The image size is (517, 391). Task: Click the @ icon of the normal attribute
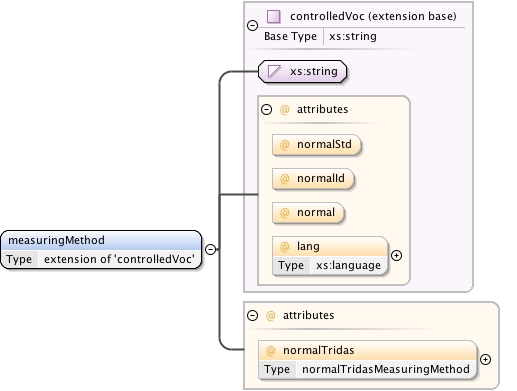click(284, 213)
